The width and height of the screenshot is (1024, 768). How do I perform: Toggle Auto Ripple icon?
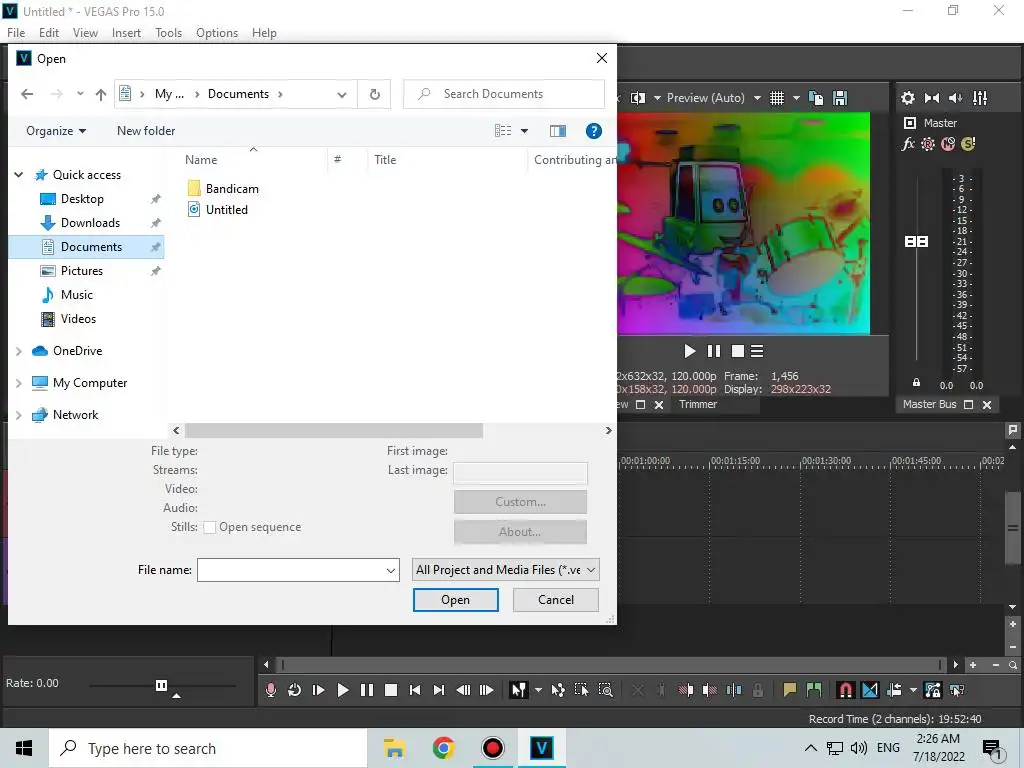click(894, 690)
